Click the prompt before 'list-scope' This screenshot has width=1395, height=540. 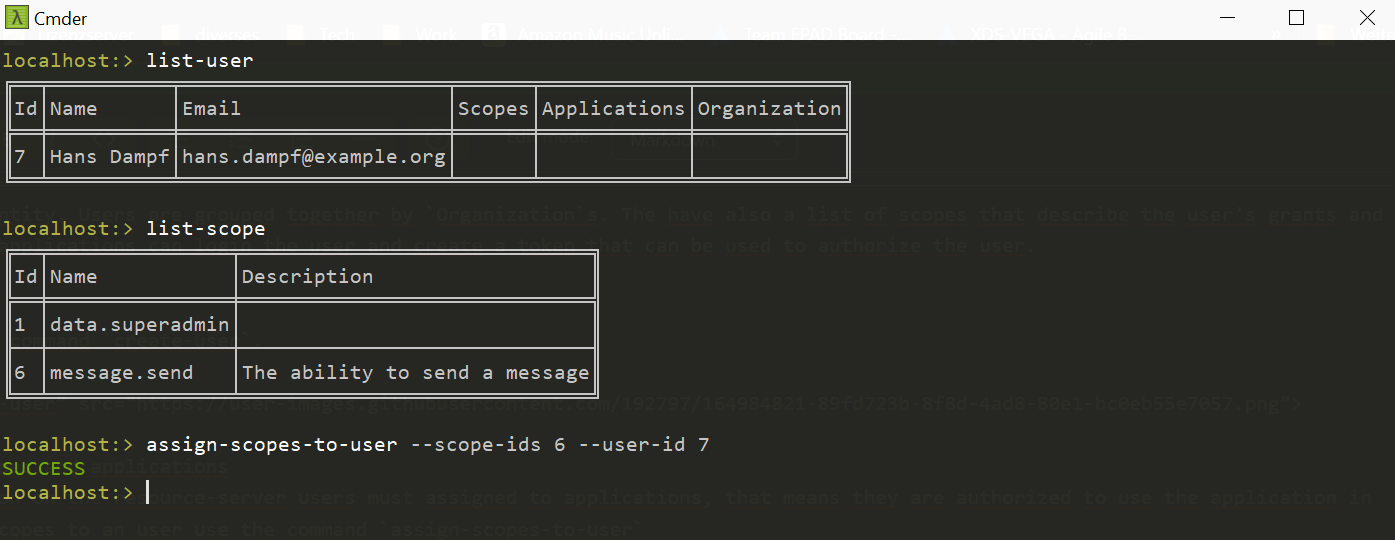pos(67,229)
